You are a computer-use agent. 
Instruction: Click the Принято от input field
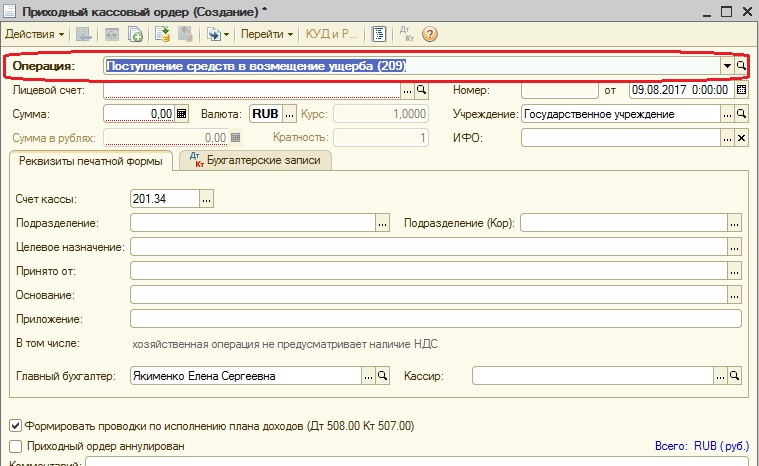[x=429, y=271]
